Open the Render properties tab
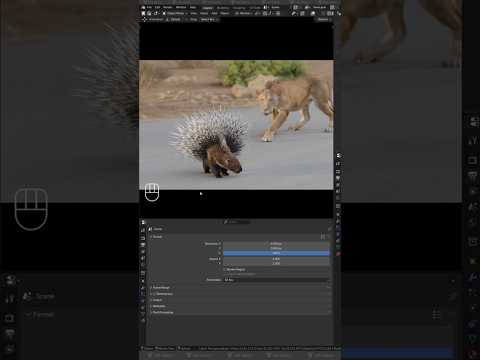Image resolution: width=480 pixels, height=360 pixels. tap(143, 238)
